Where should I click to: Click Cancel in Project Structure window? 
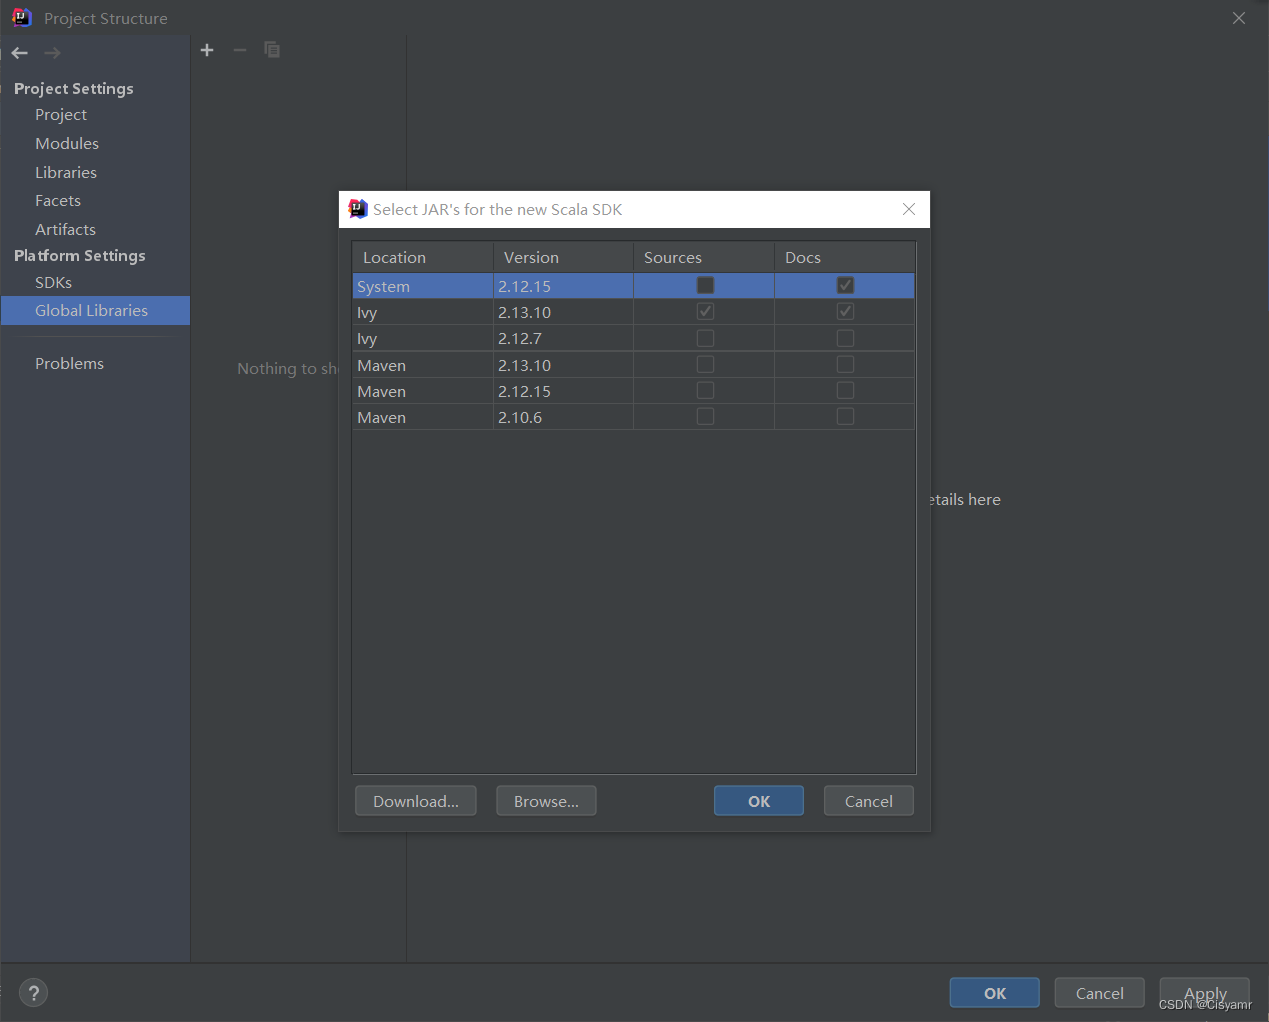(x=1100, y=993)
